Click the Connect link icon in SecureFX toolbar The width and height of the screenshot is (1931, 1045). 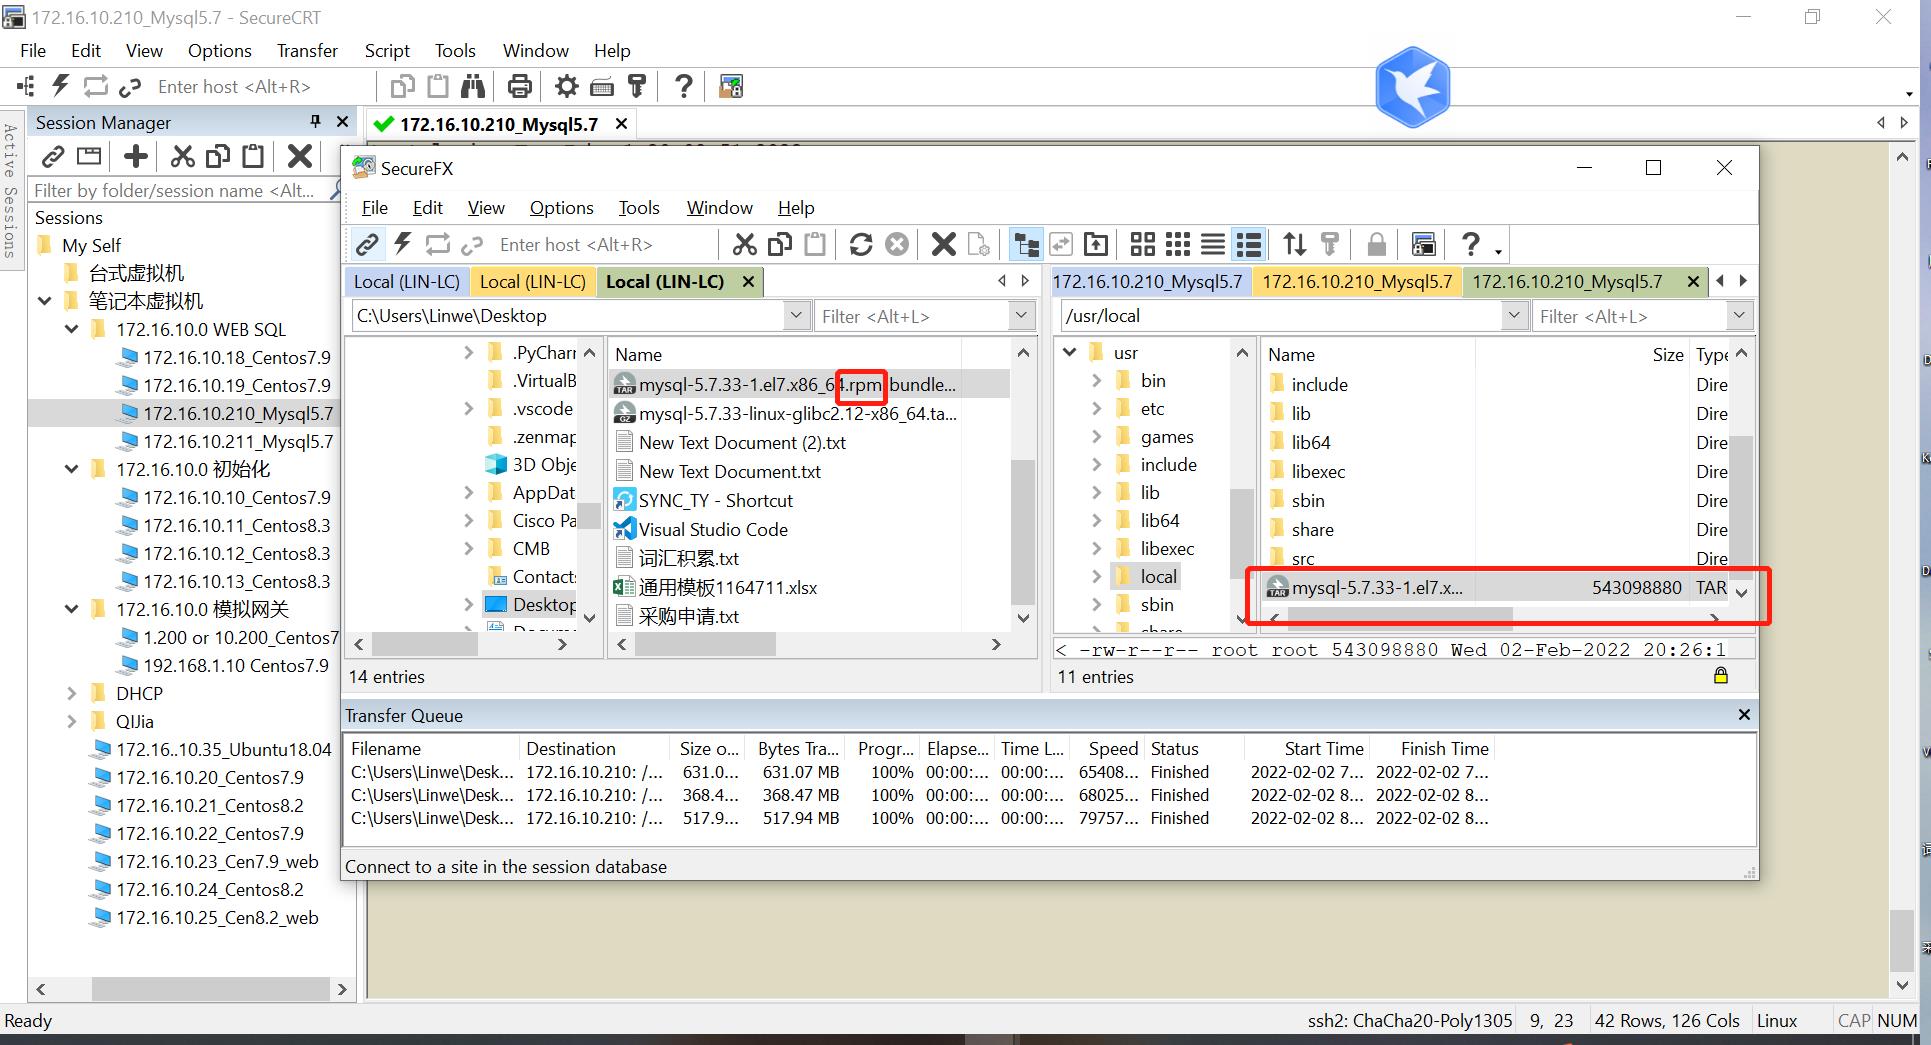[367, 244]
